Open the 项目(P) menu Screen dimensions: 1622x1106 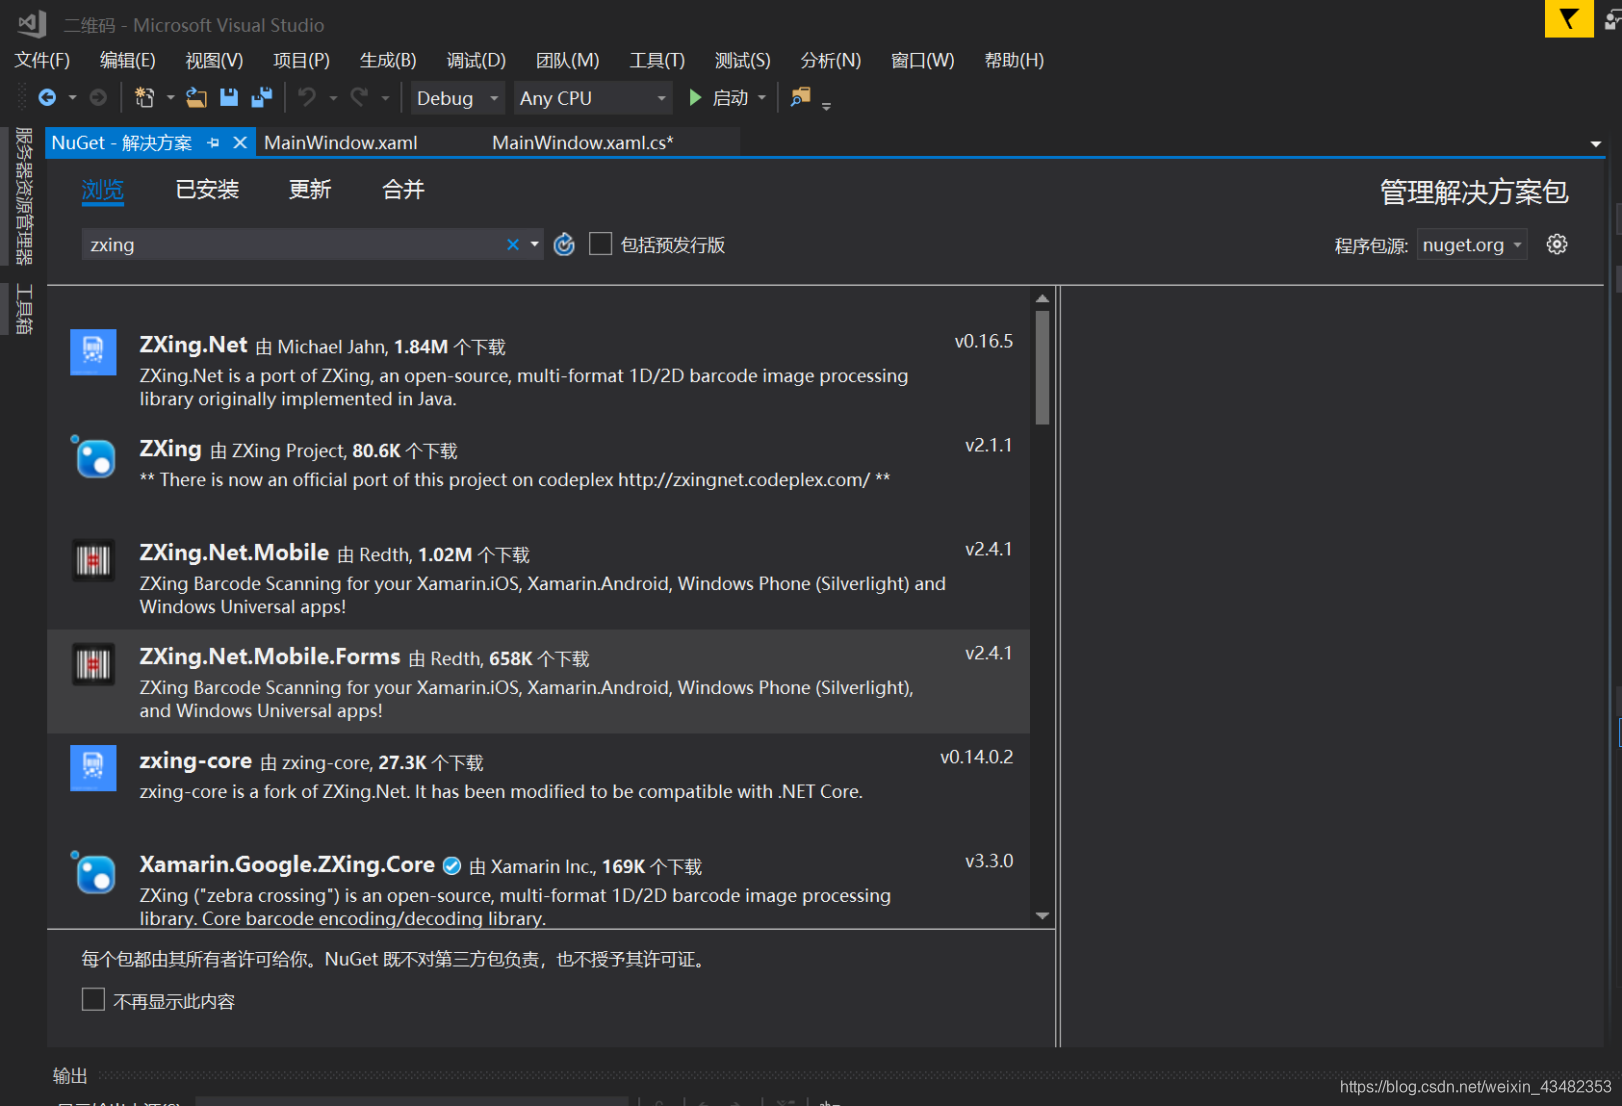click(x=301, y=60)
